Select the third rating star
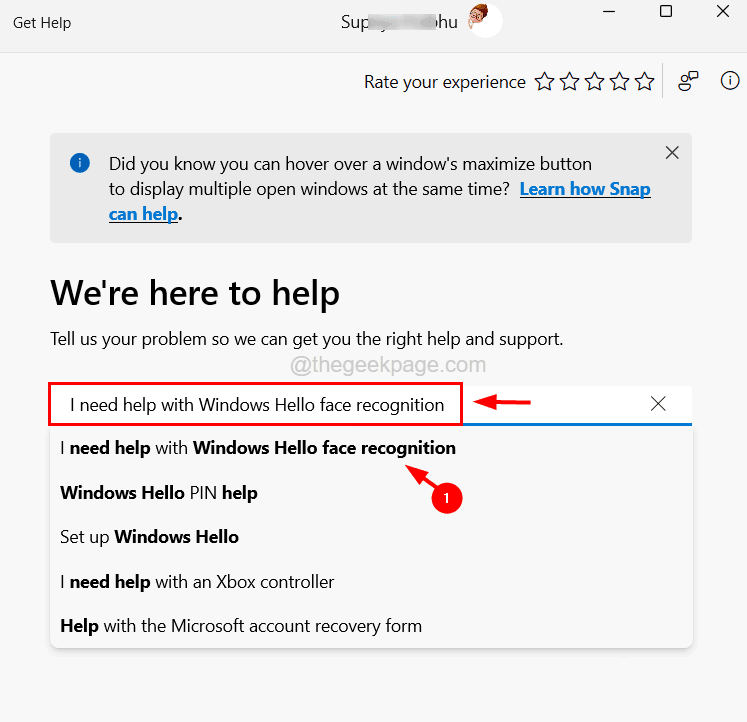747x722 pixels. tap(595, 82)
